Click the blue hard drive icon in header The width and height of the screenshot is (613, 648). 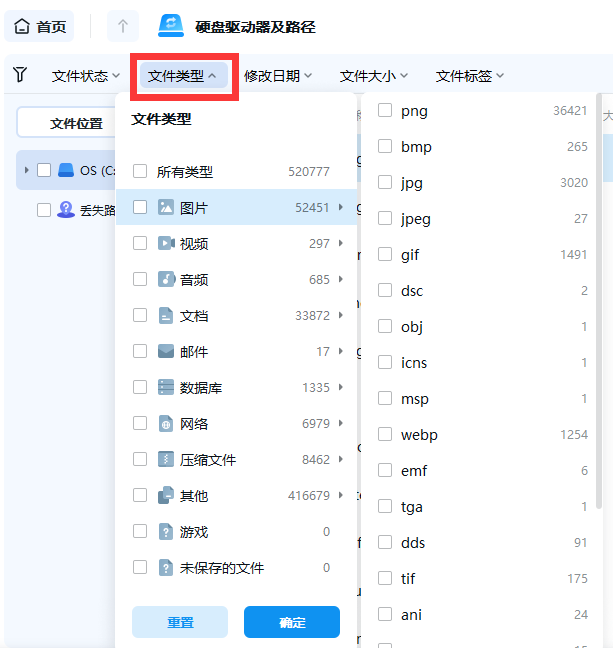point(171,26)
